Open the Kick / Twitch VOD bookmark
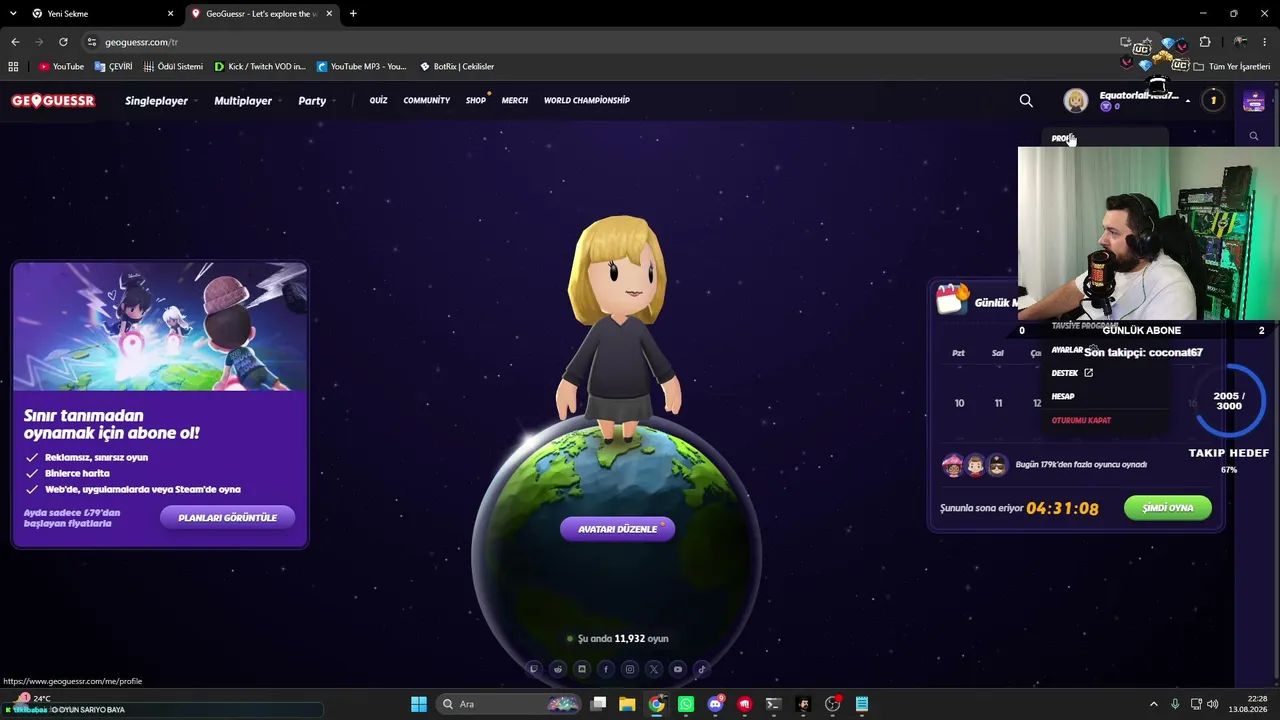The image size is (1280, 720). pos(260,66)
